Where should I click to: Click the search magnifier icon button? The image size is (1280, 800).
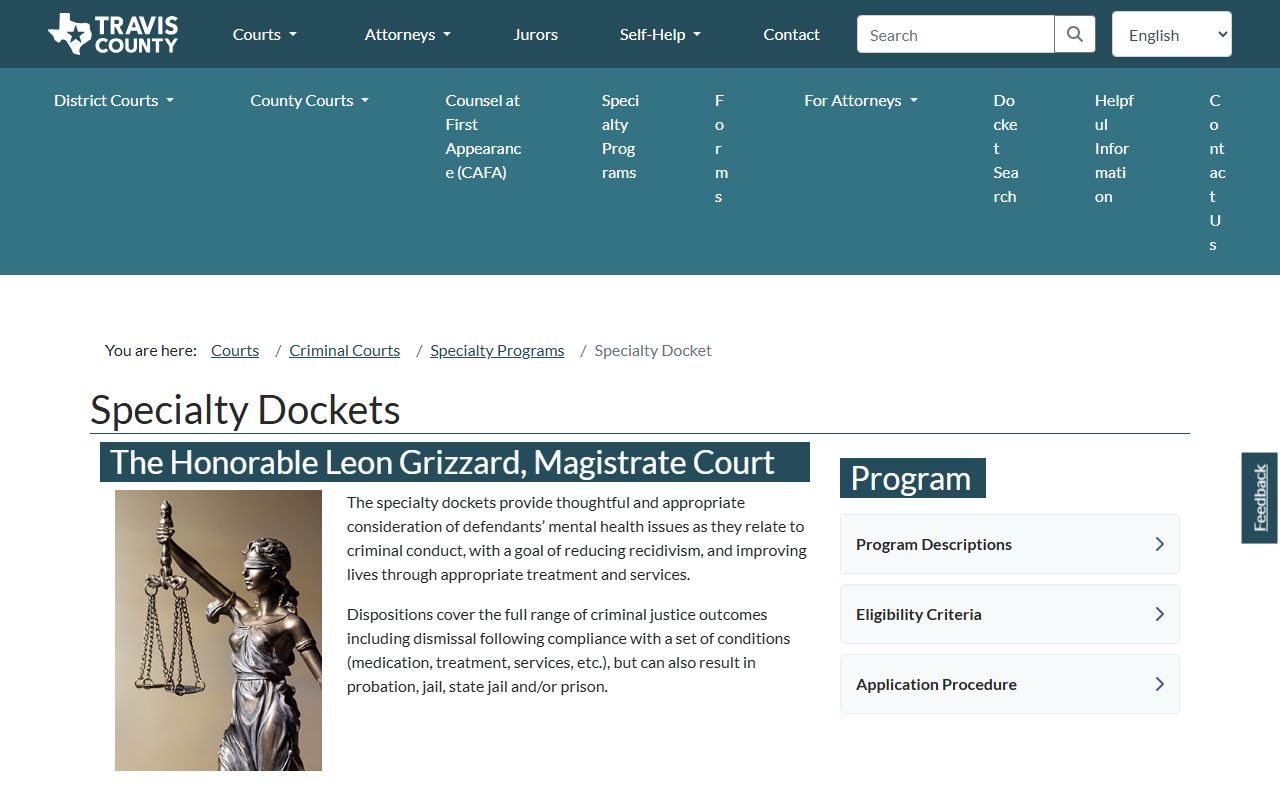(x=1075, y=34)
